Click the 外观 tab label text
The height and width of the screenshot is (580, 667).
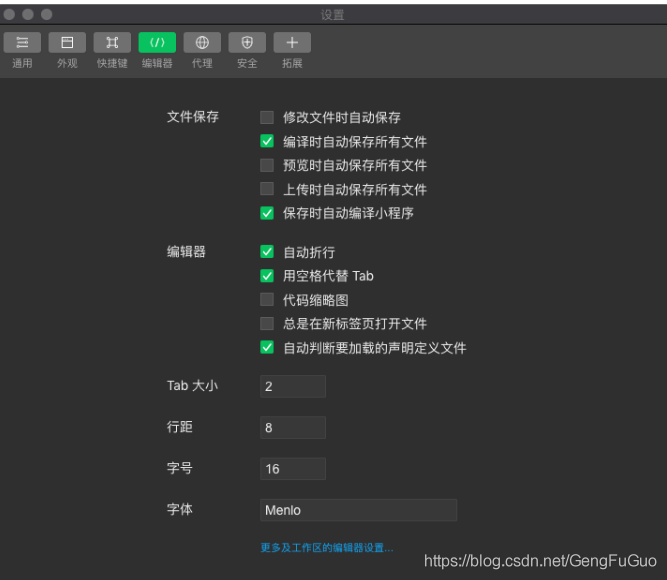(x=67, y=63)
